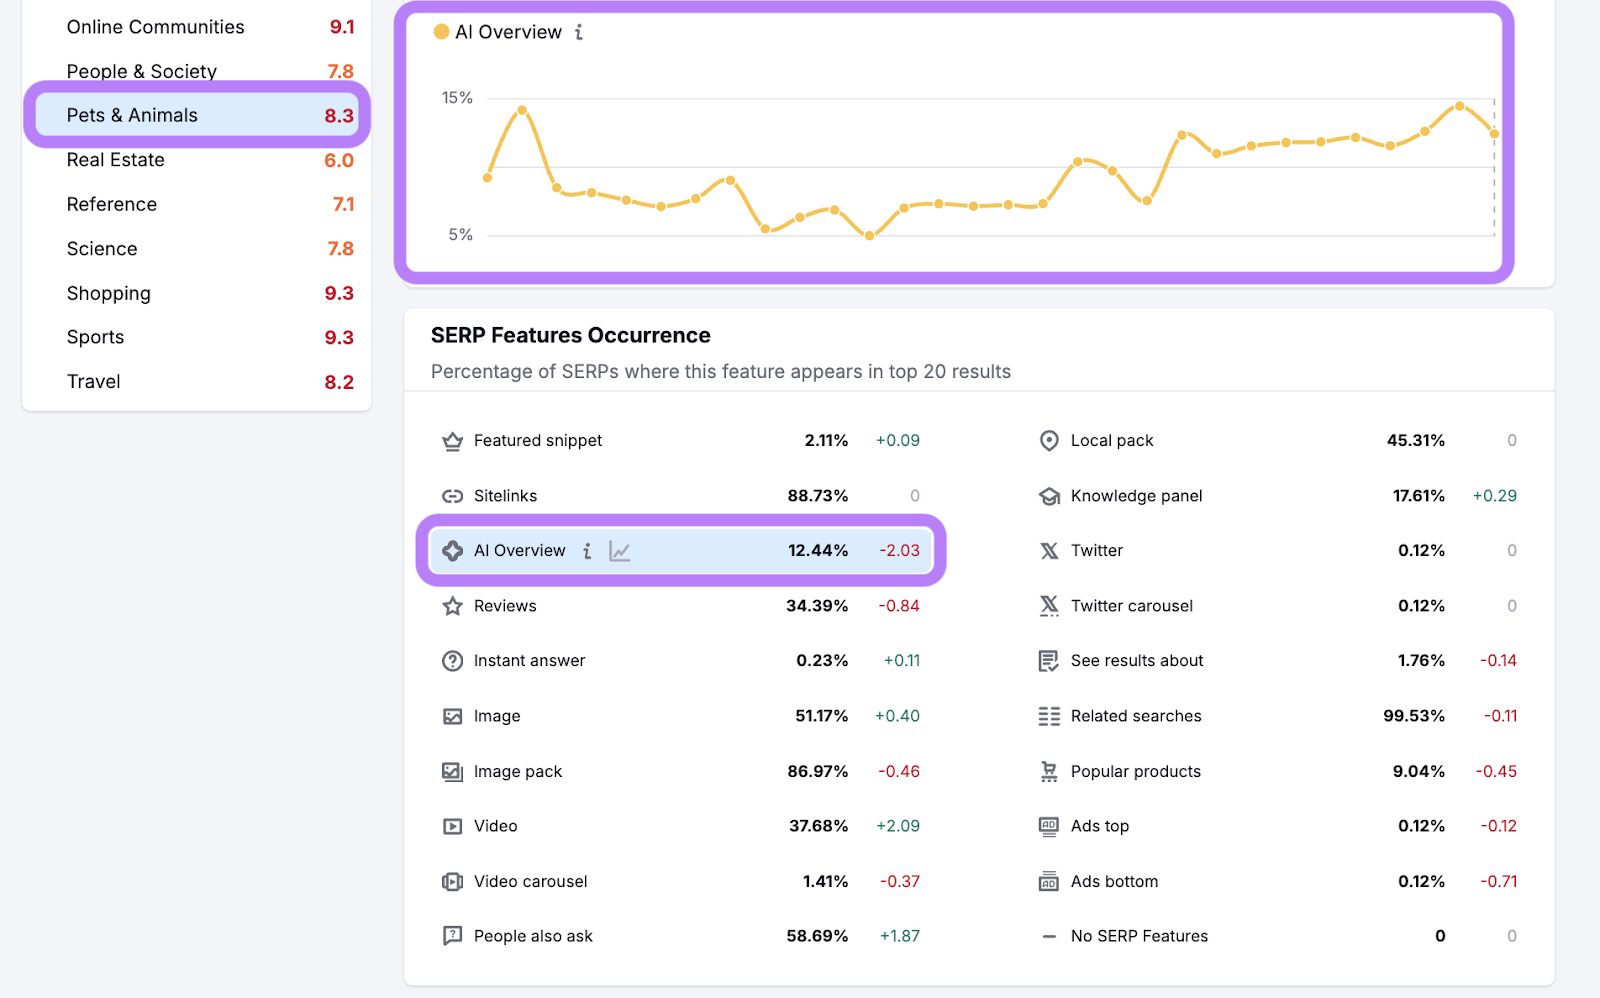
Task: Click info icon beside chart AI Overview title
Action: coord(579,32)
